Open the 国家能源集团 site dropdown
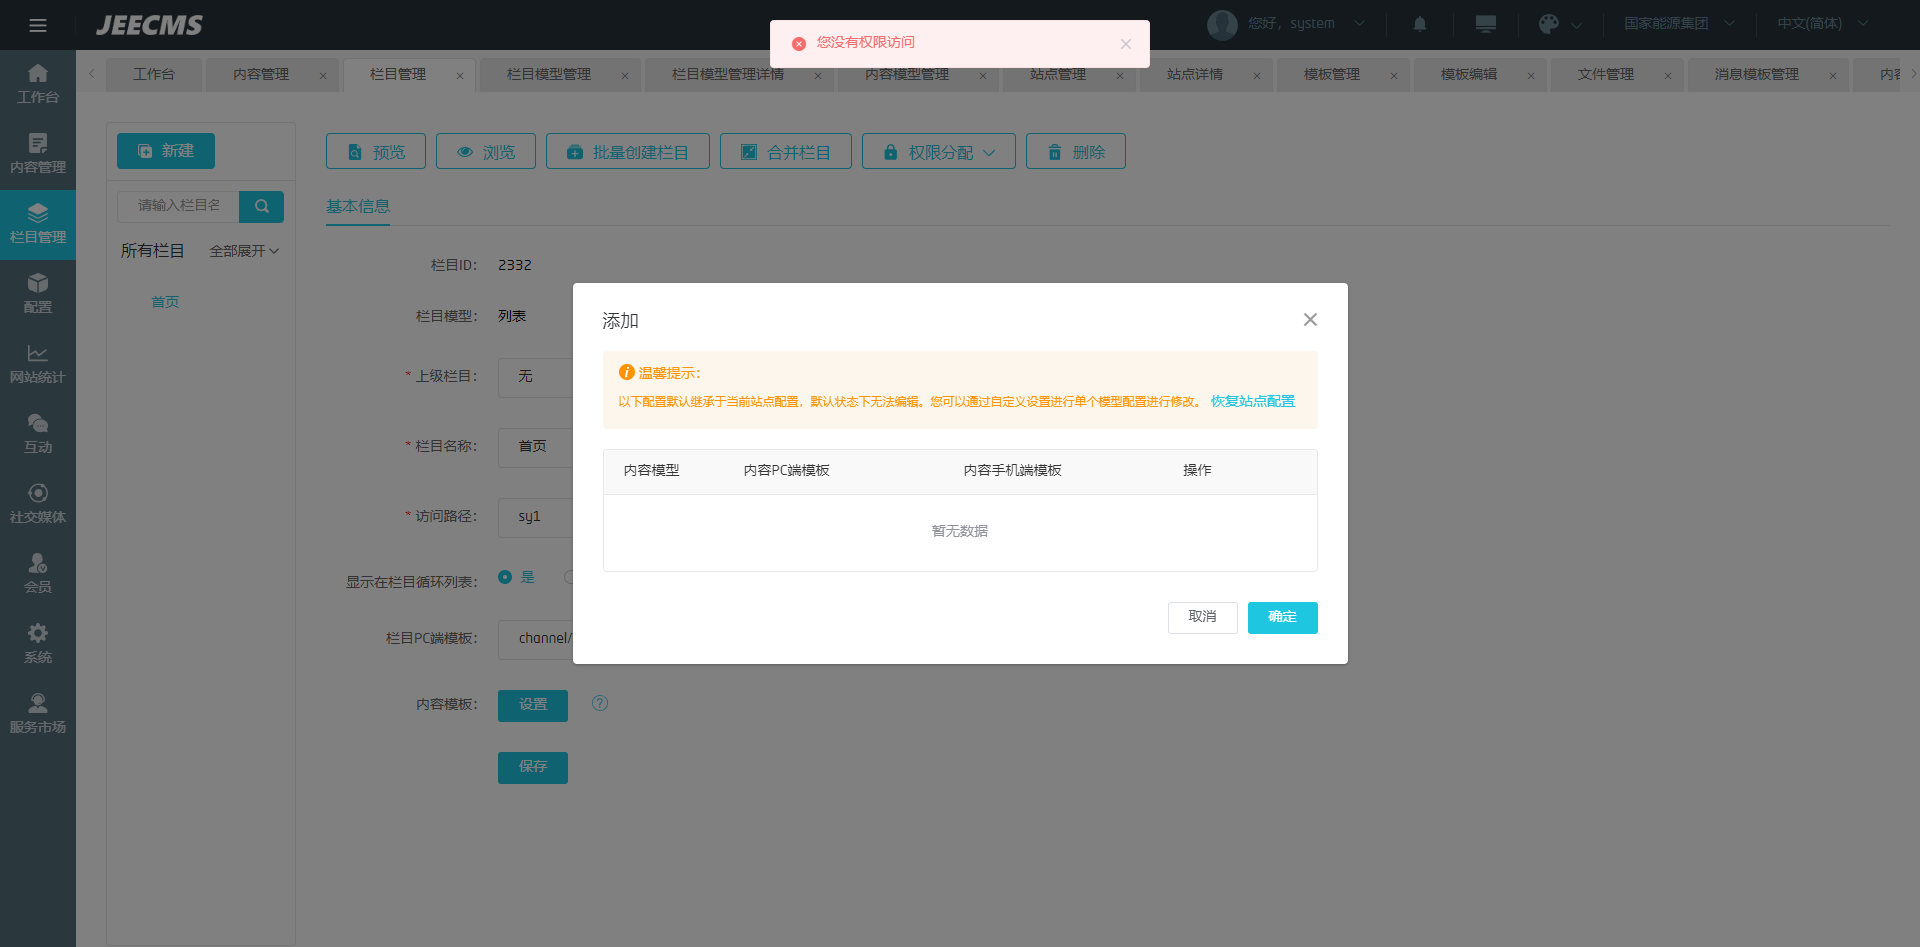 pyautogui.click(x=1679, y=23)
